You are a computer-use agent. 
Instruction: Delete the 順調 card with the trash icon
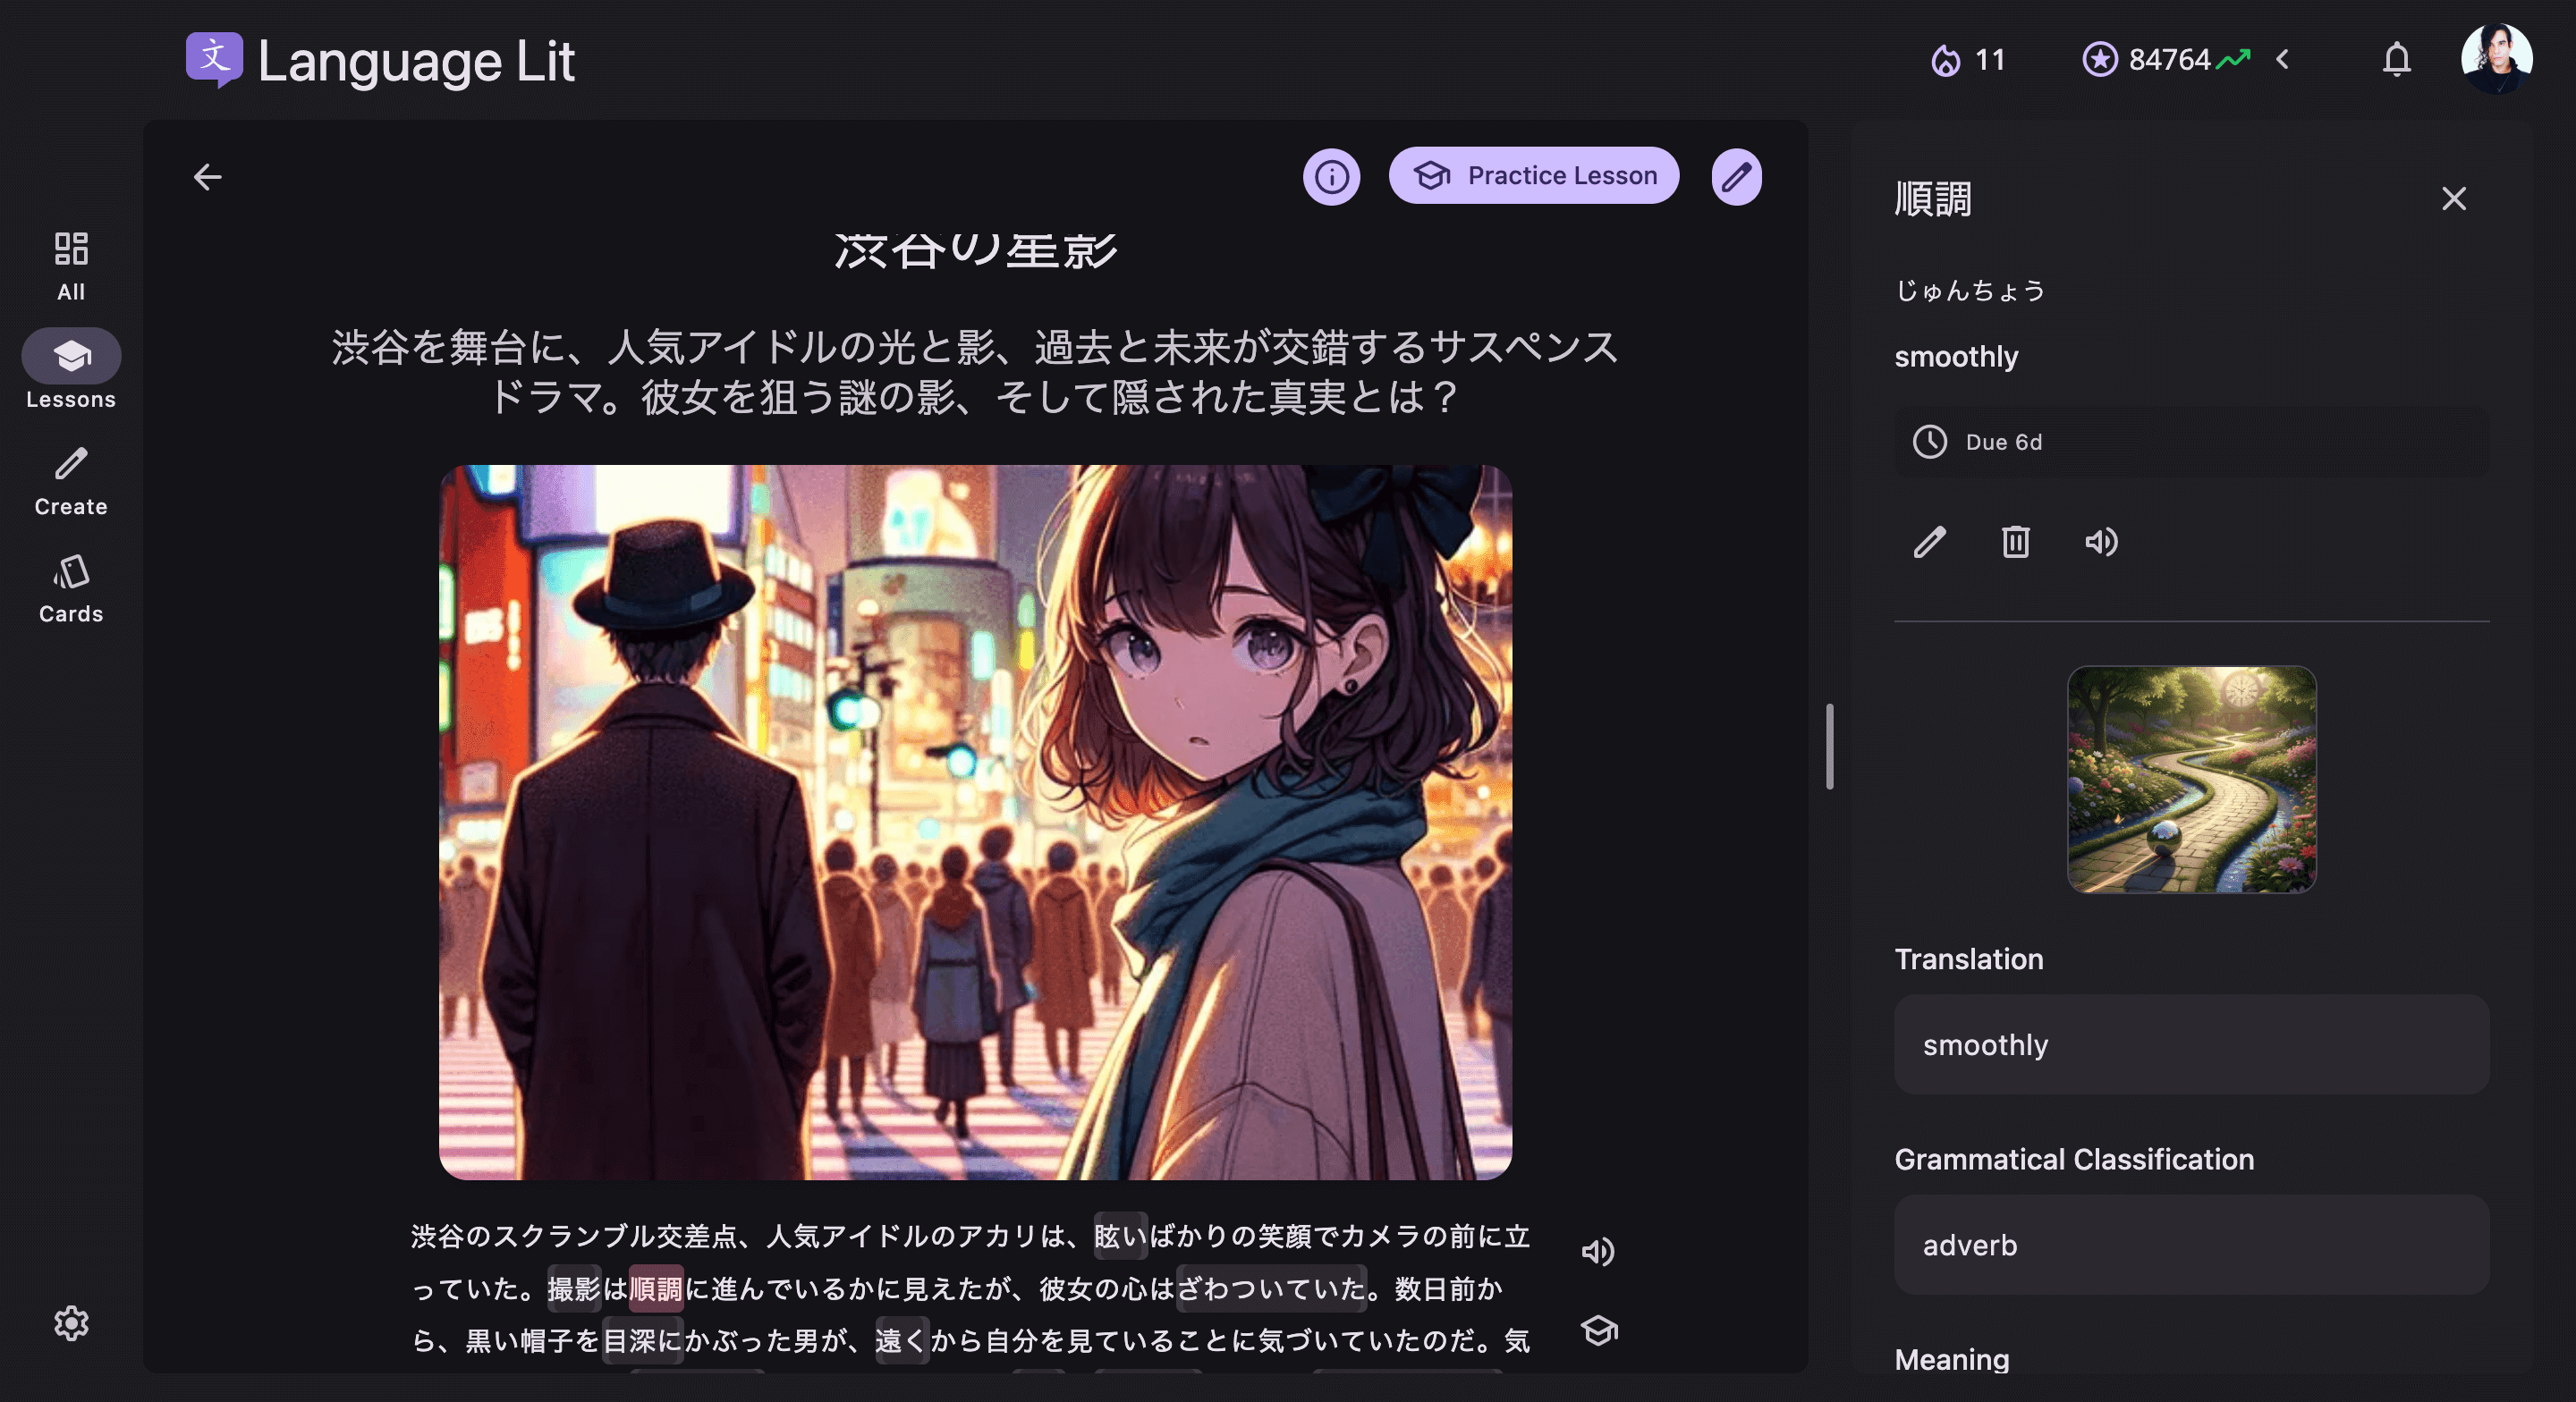(2015, 542)
